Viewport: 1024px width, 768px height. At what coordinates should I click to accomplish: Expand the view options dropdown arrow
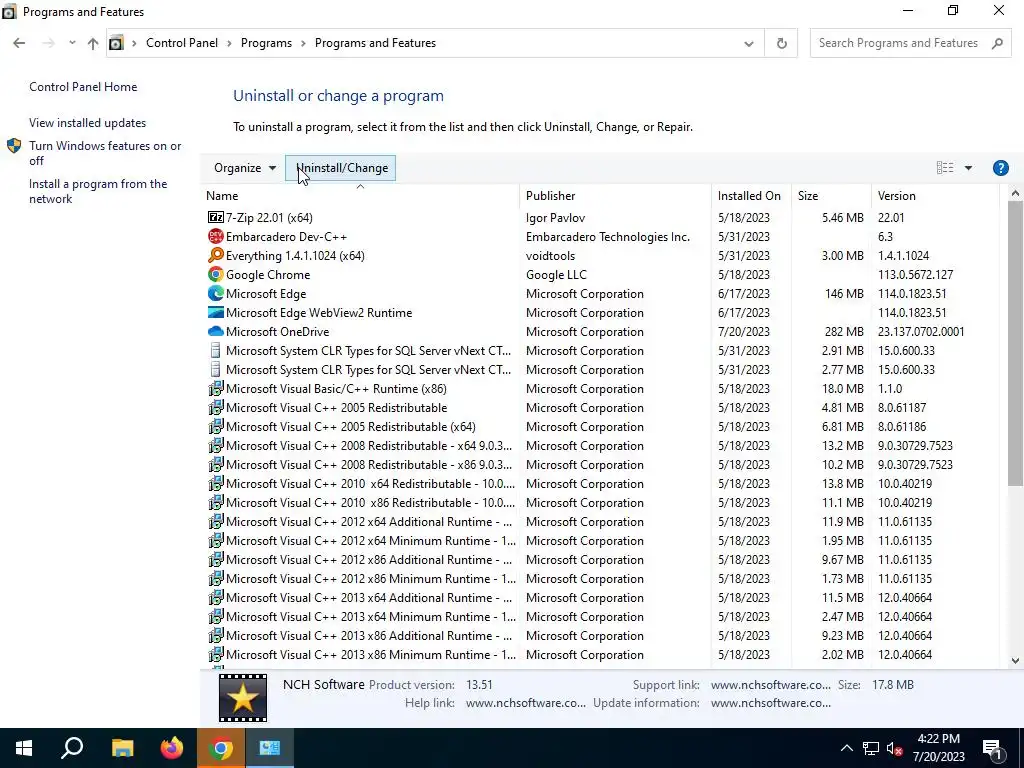coord(968,168)
